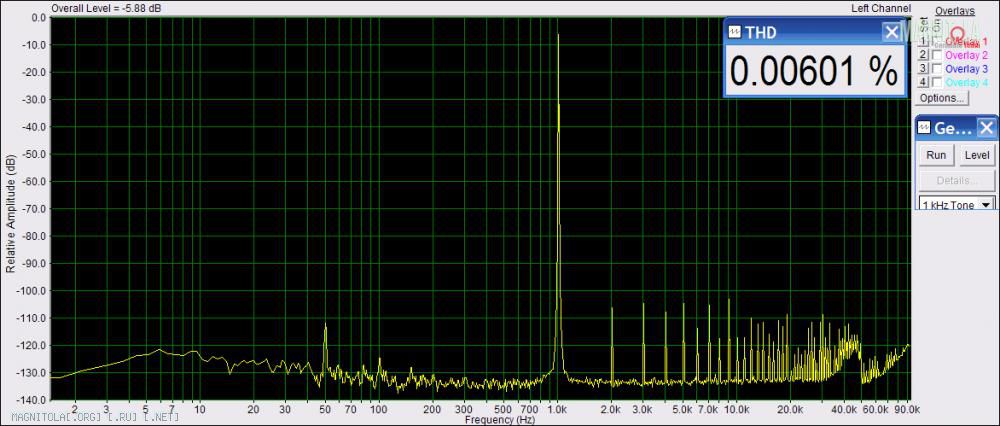The width and height of the screenshot is (1000, 426).
Task: Click the Overlay 4 label
Action: pyautogui.click(x=966, y=82)
